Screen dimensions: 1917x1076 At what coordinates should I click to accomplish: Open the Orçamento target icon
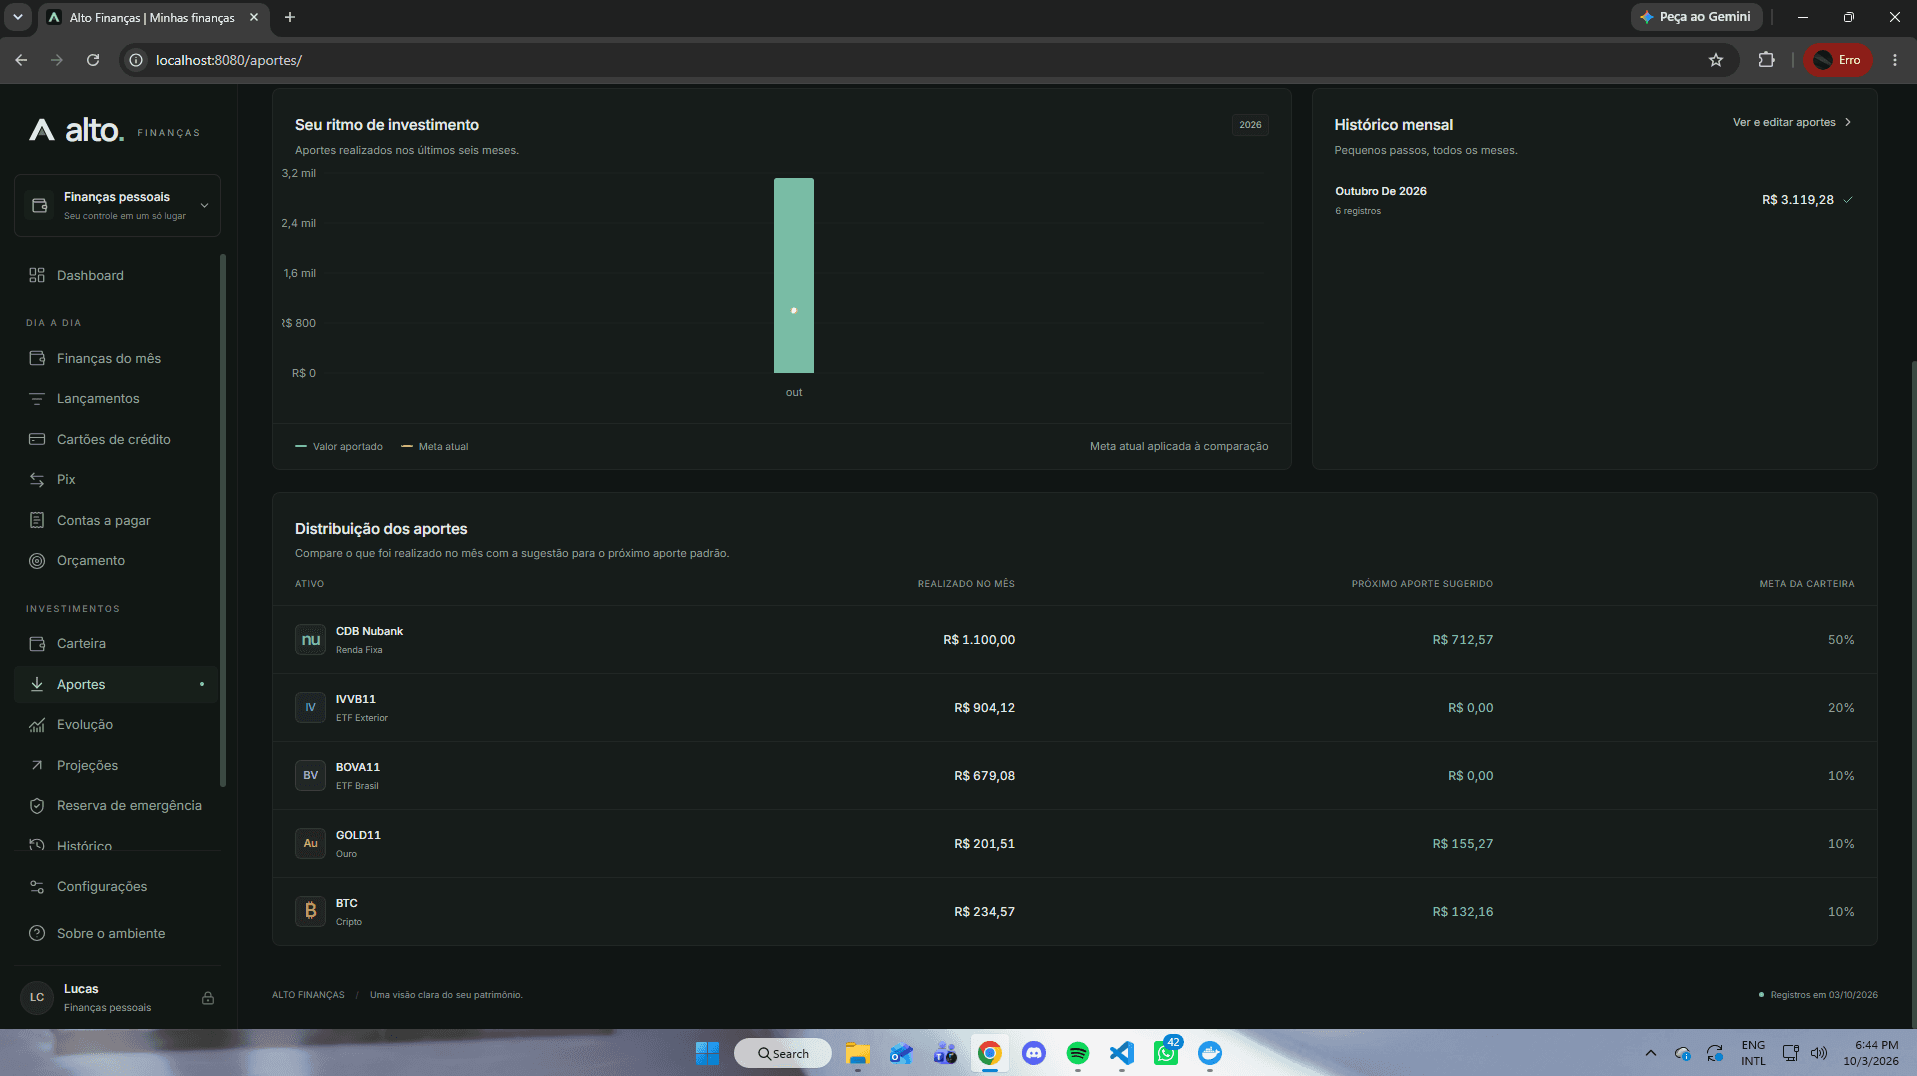click(x=37, y=561)
